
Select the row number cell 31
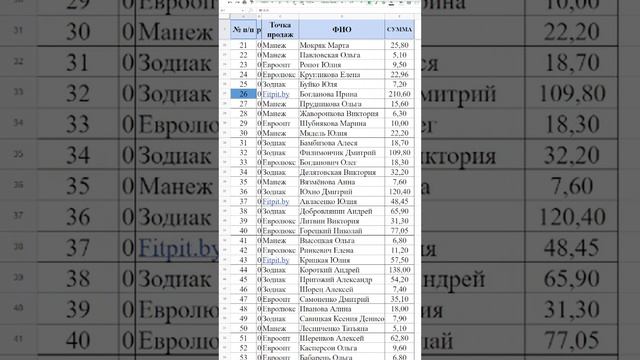(x=243, y=143)
